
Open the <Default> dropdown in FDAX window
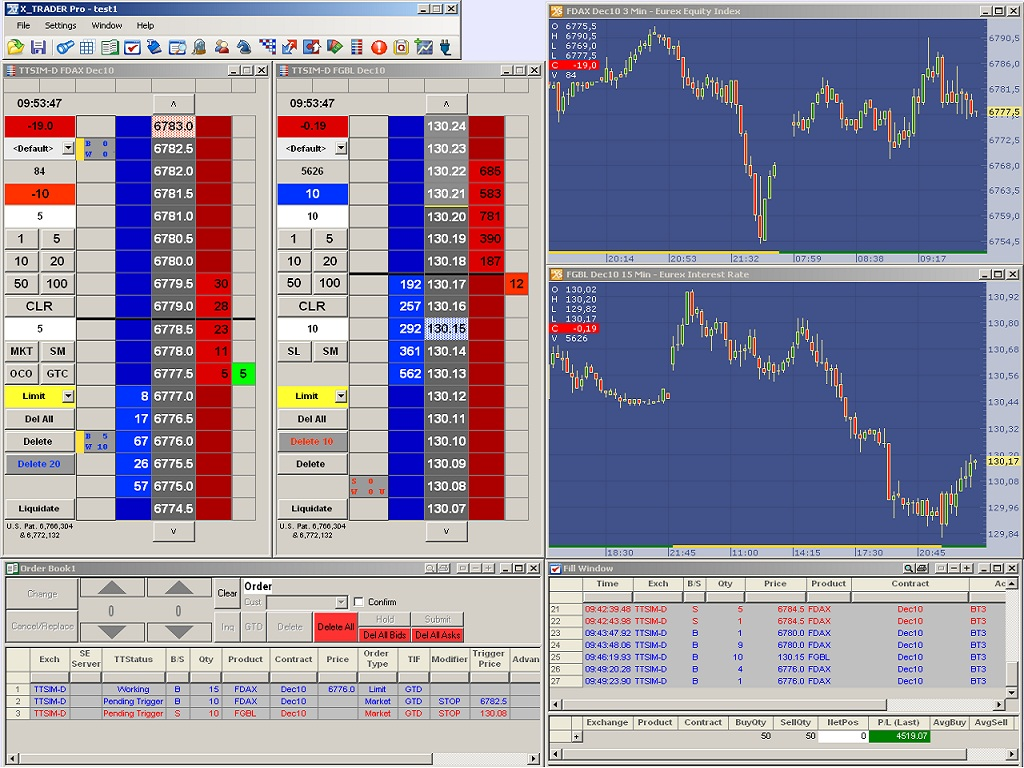tap(68, 149)
